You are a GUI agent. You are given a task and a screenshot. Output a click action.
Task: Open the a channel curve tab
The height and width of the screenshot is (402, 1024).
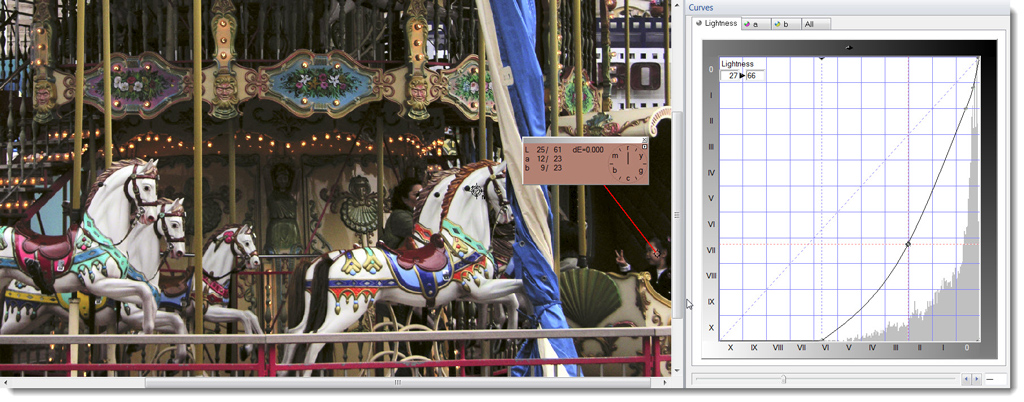(x=756, y=24)
